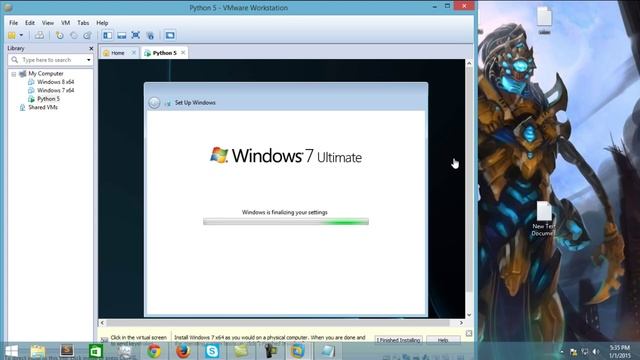Open the VM menu

pos(65,23)
